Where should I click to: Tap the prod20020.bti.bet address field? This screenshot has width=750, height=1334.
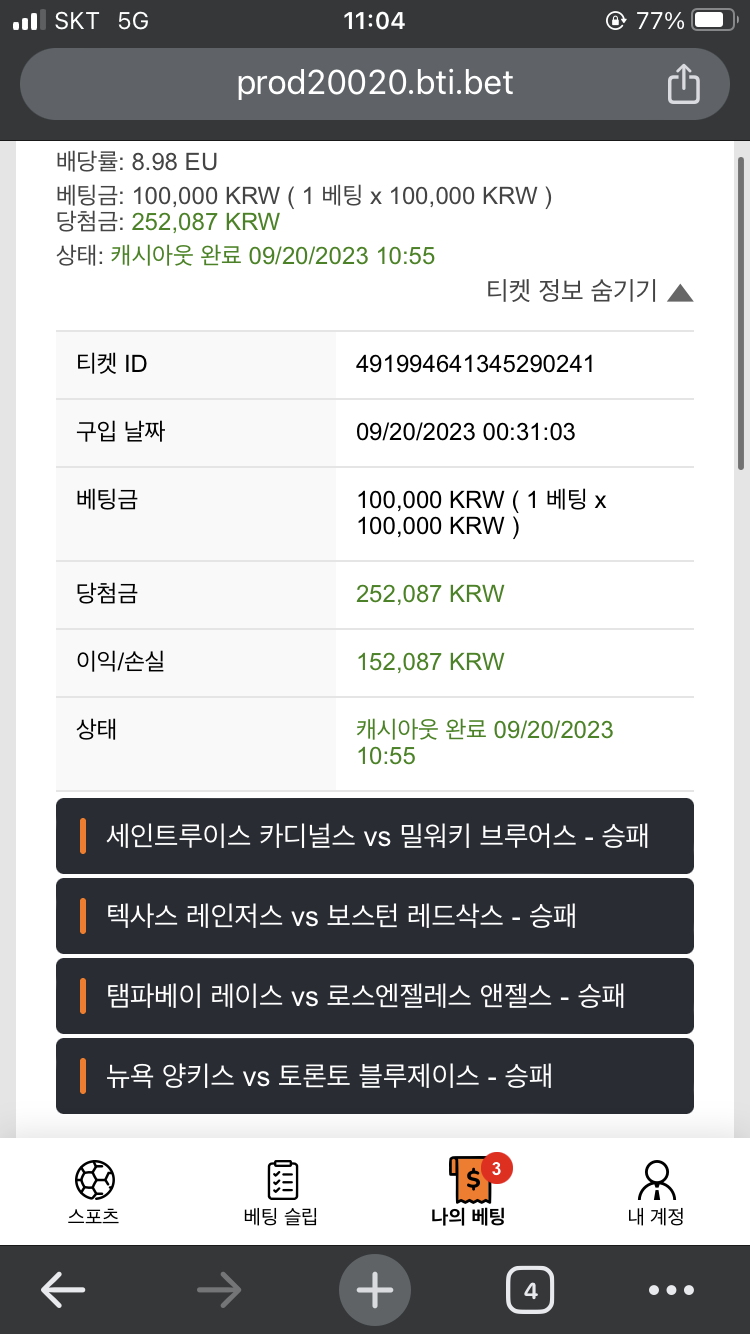pos(375,83)
